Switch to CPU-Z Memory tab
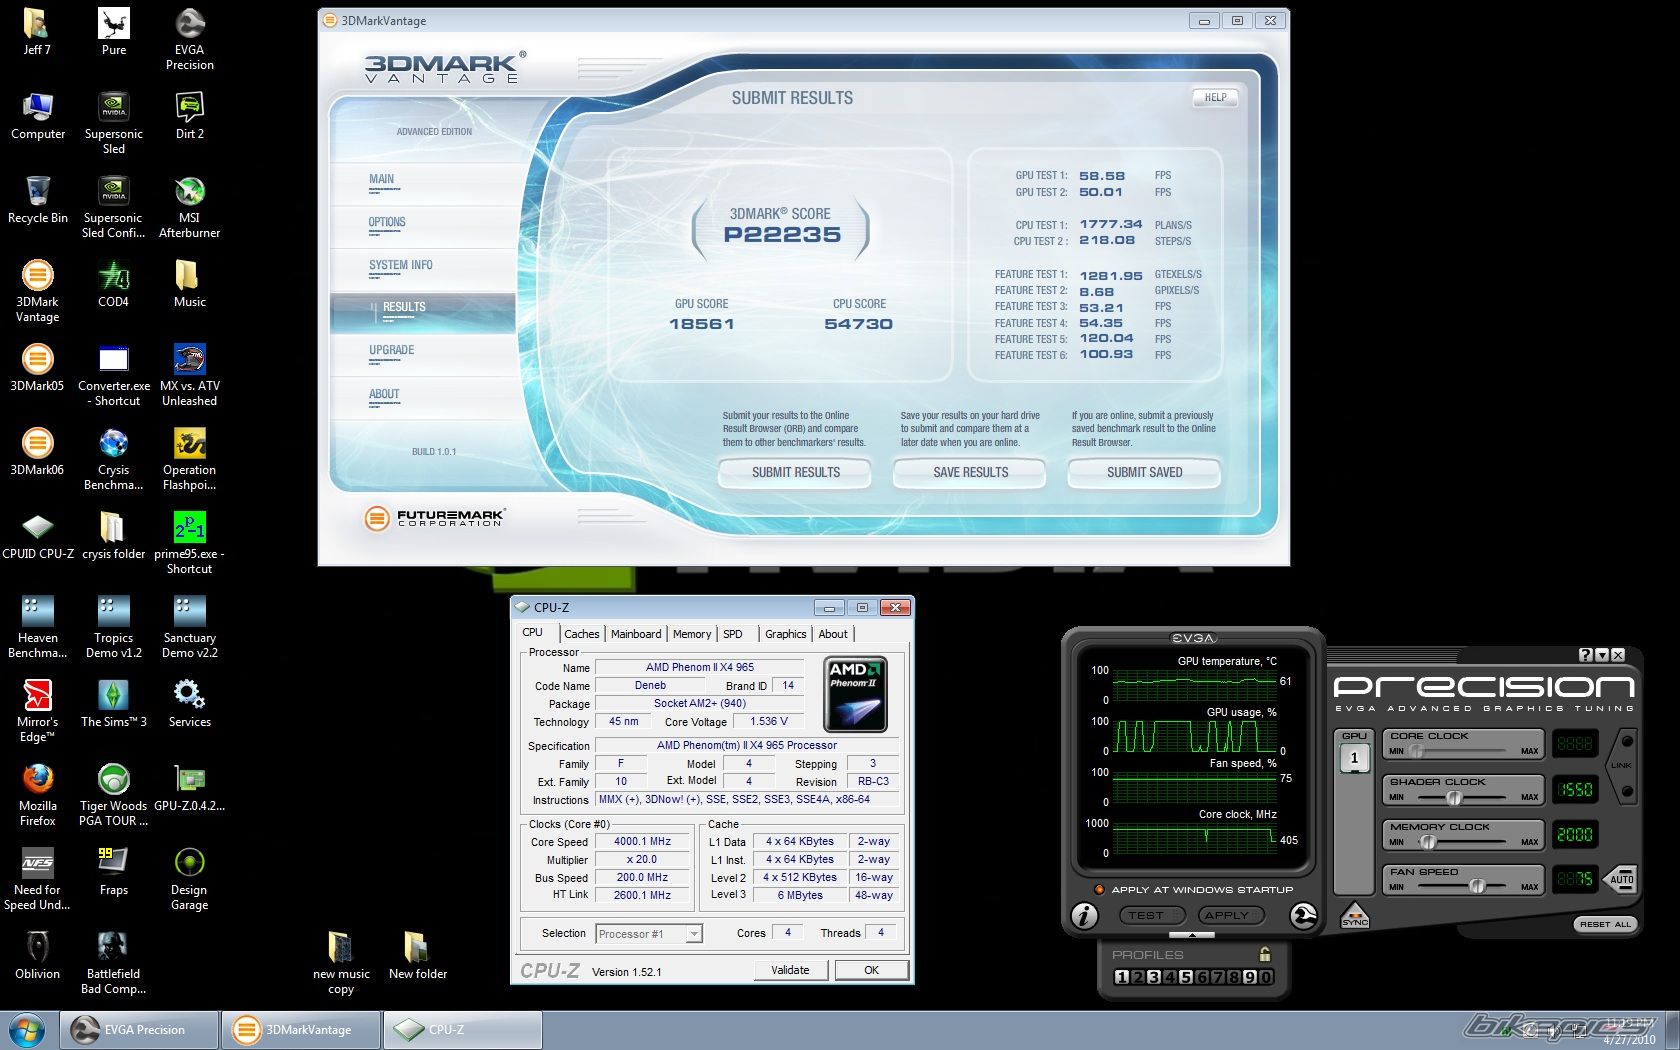Screen dimensions: 1680x1050 point(691,634)
